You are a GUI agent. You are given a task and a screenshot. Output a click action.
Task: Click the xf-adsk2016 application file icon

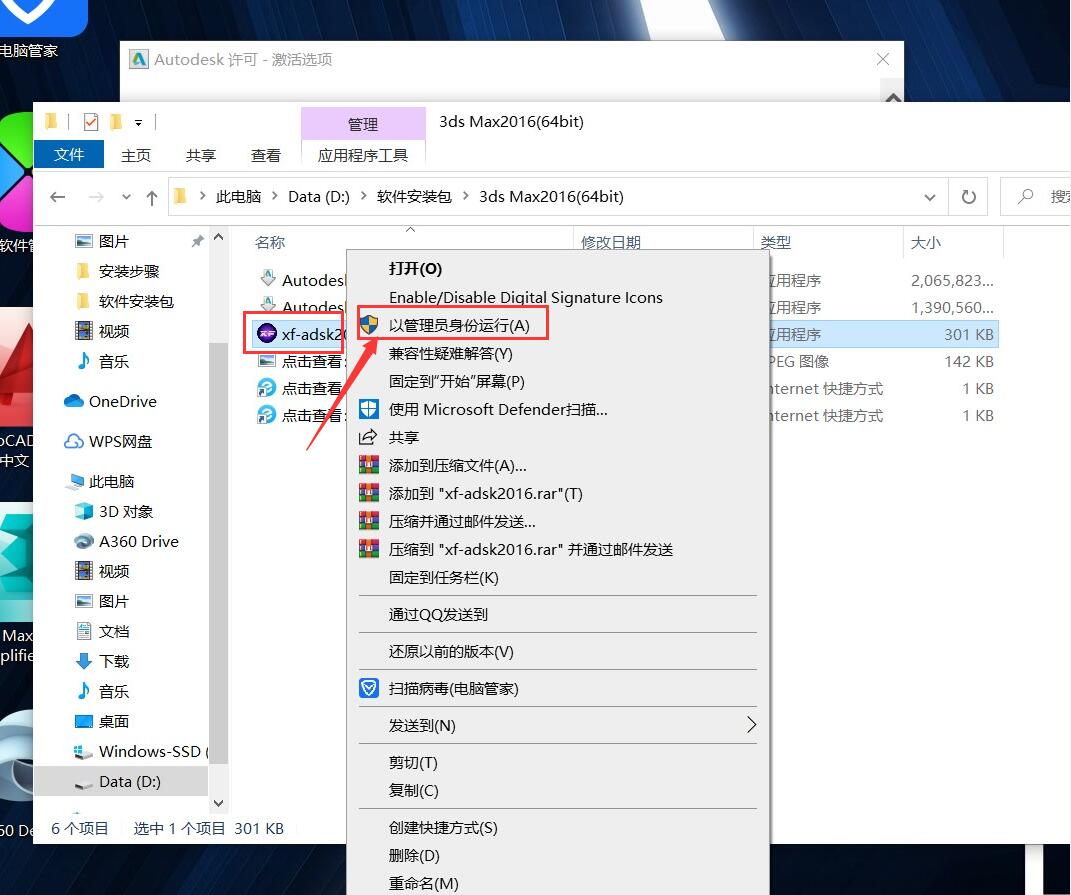[x=267, y=334]
